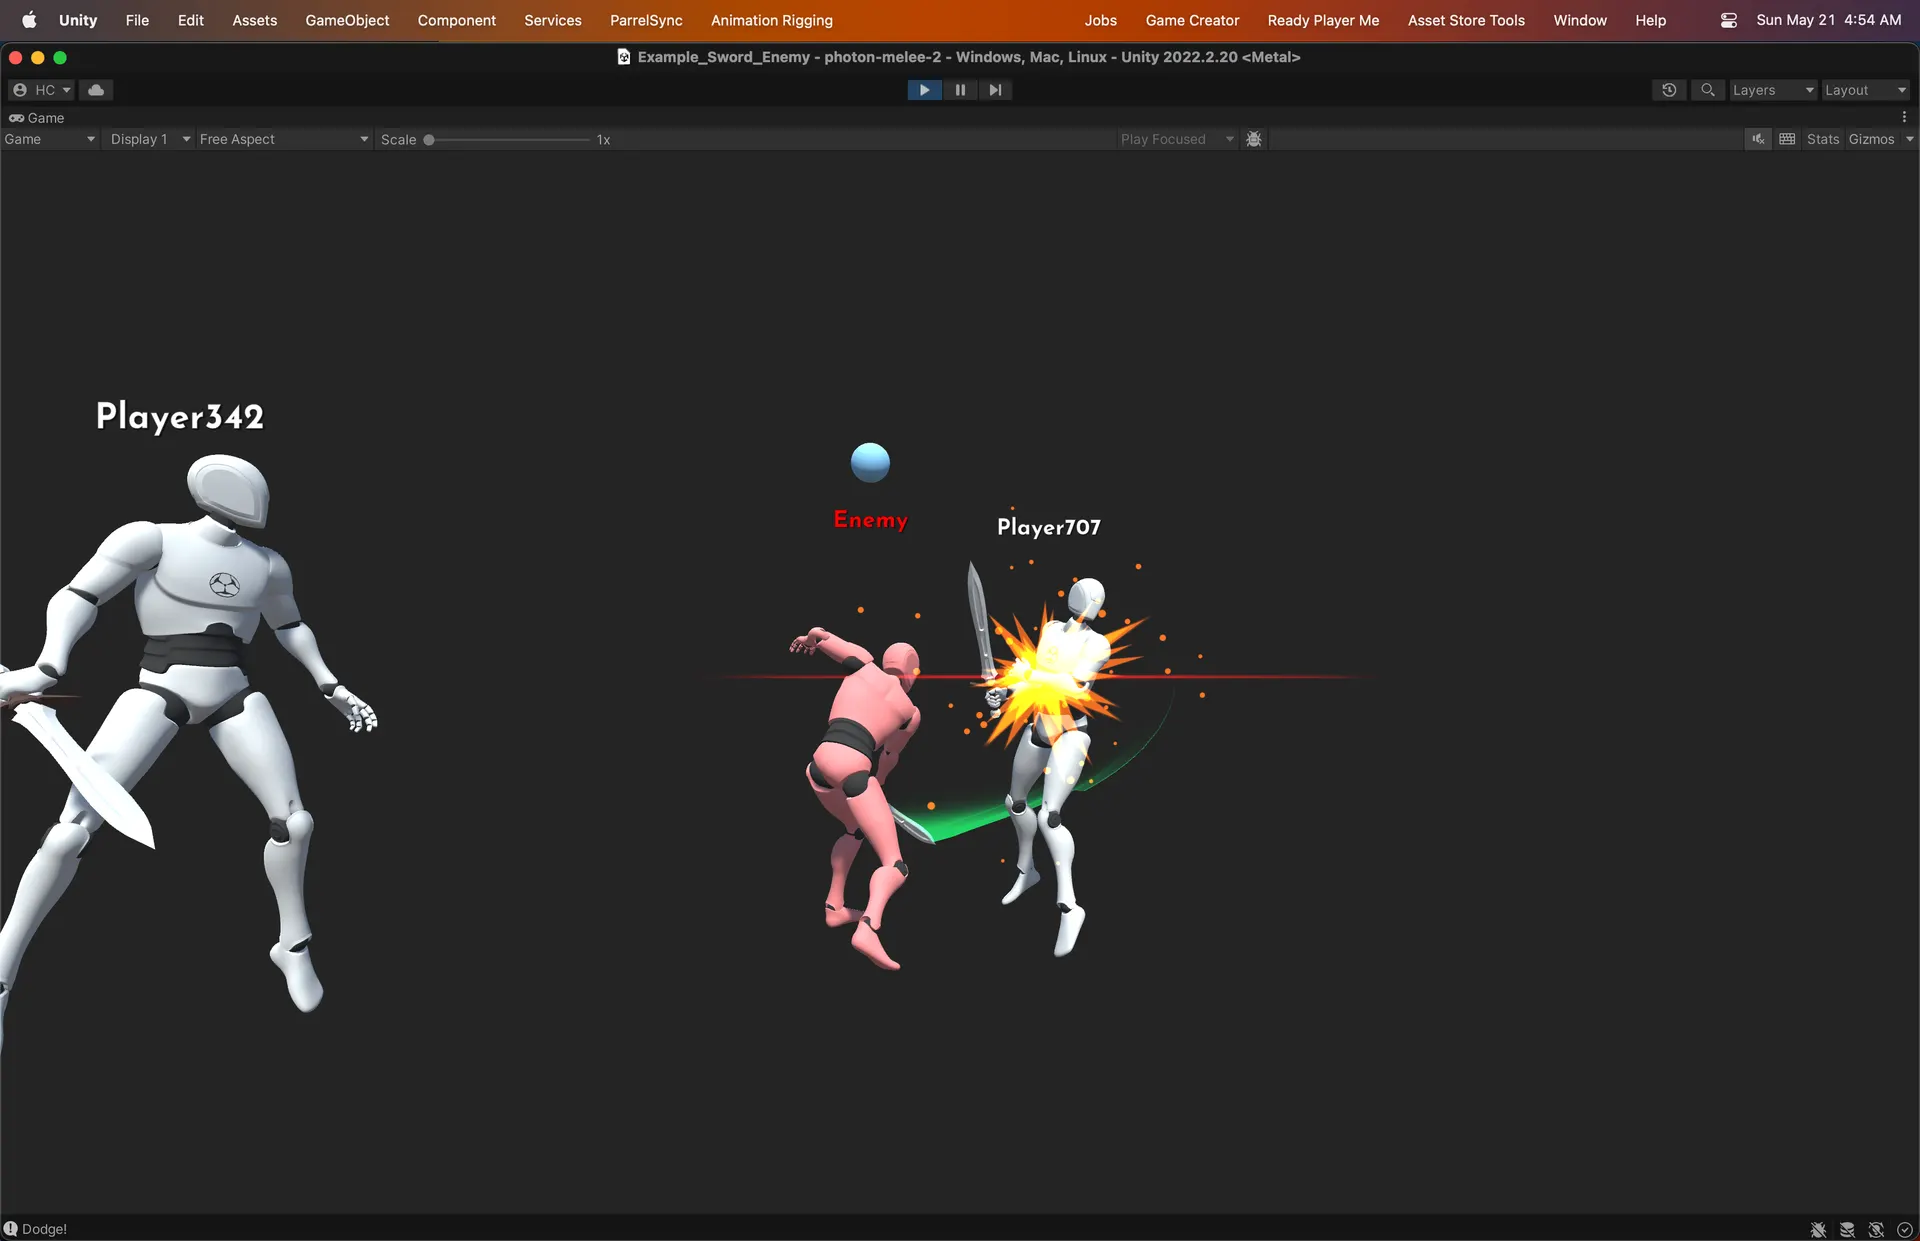Open the Game tab three-dot menu
The image size is (1920, 1241).
[x=1904, y=118]
